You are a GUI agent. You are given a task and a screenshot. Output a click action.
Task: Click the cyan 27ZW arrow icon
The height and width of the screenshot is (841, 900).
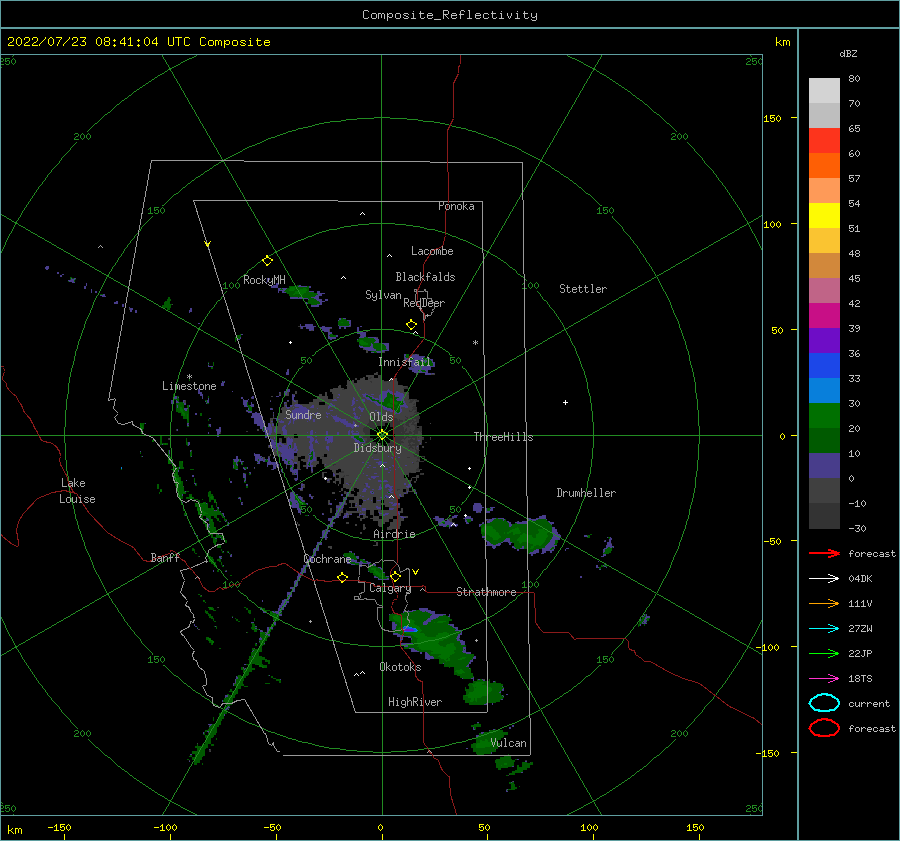point(824,629)
